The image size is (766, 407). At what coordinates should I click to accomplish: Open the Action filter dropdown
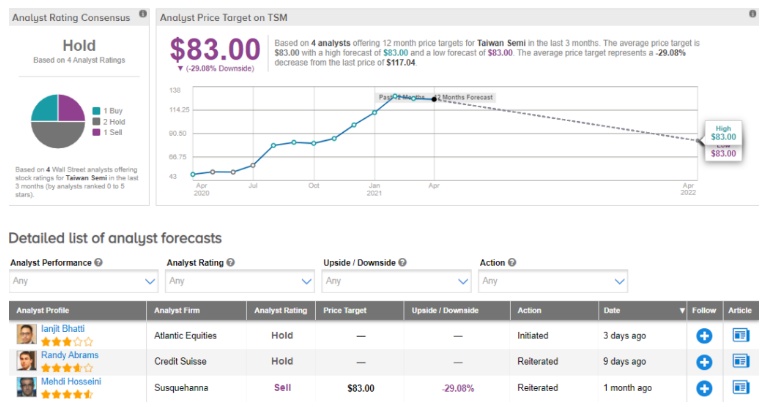click(553, 281)
